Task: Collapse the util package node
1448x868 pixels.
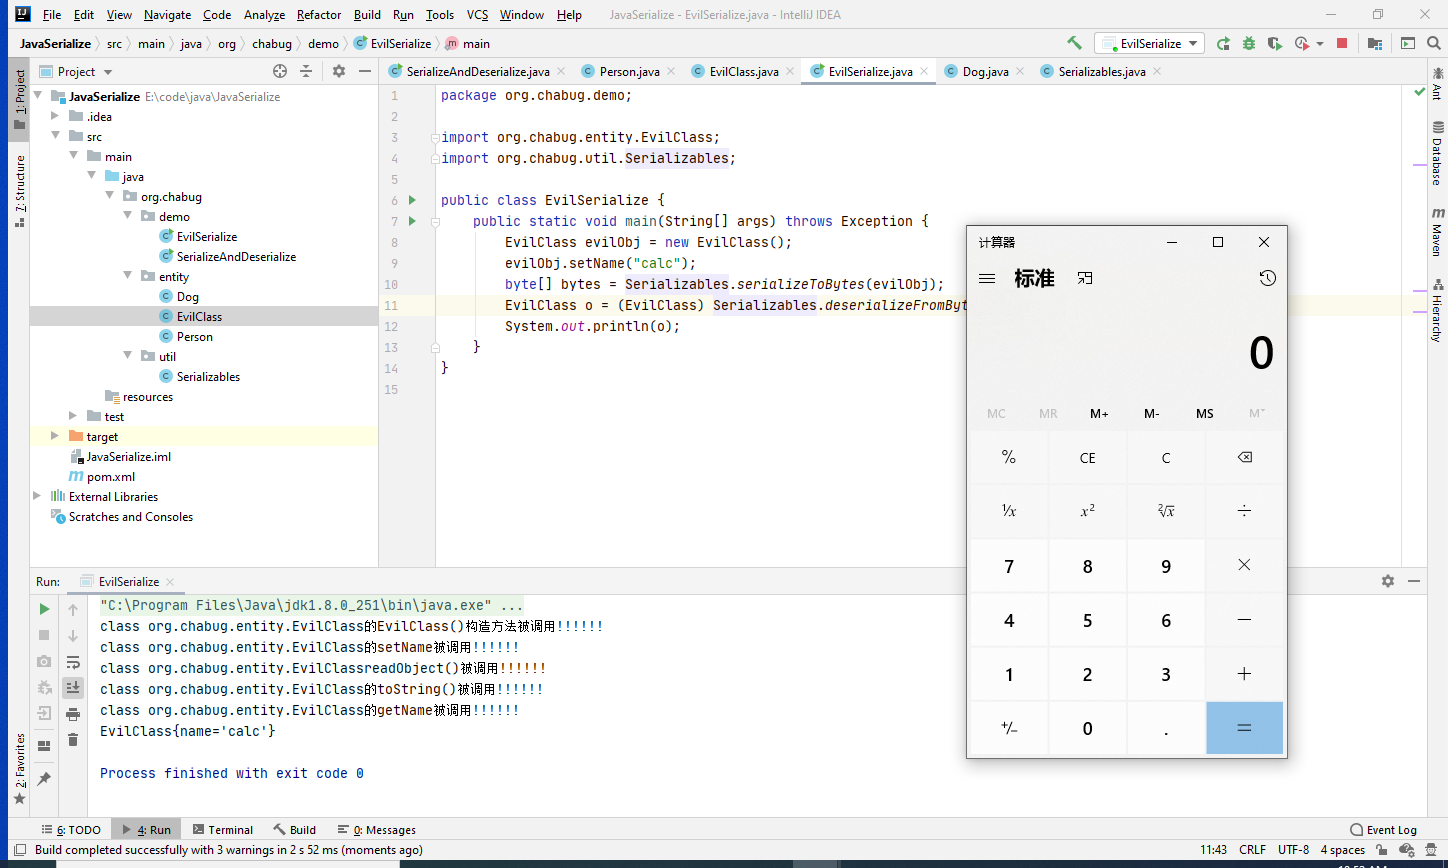Action: (x=128, y=357)
